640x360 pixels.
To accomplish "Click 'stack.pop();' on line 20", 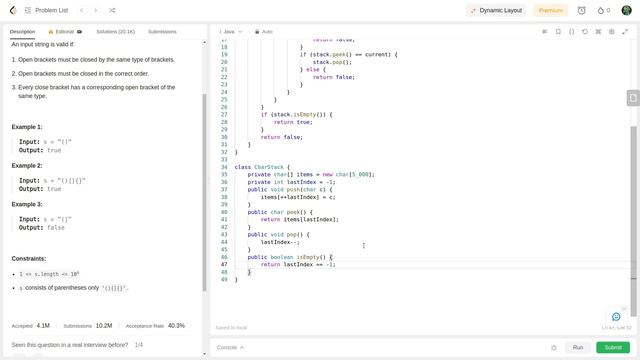I will click(332, 62).
